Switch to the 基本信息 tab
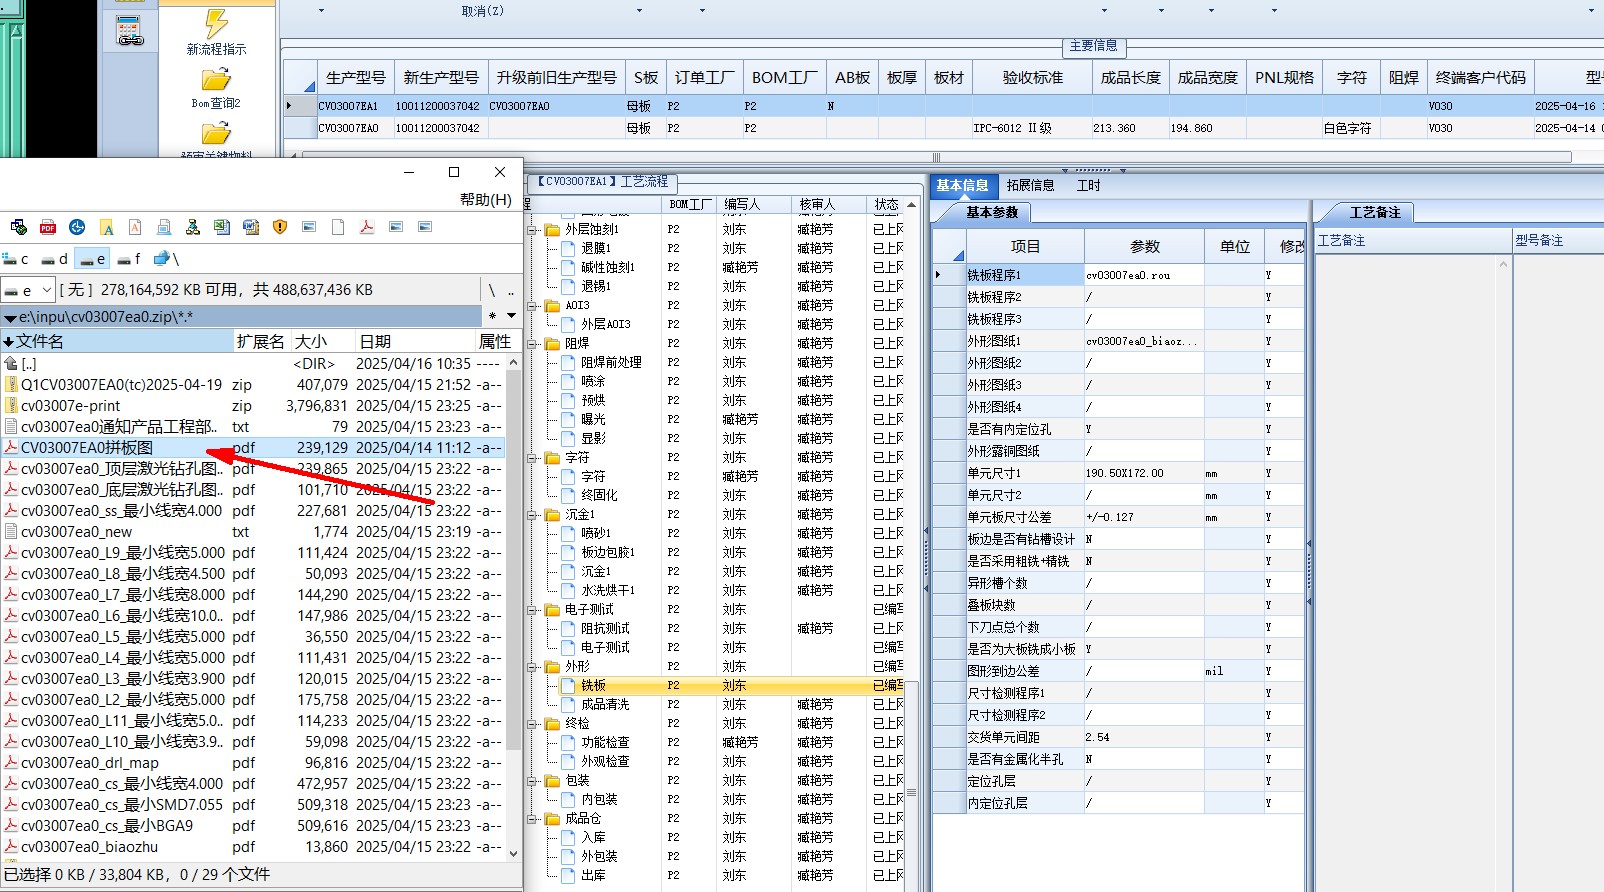This screenshot has height=892, width=1604. point(962,185)
